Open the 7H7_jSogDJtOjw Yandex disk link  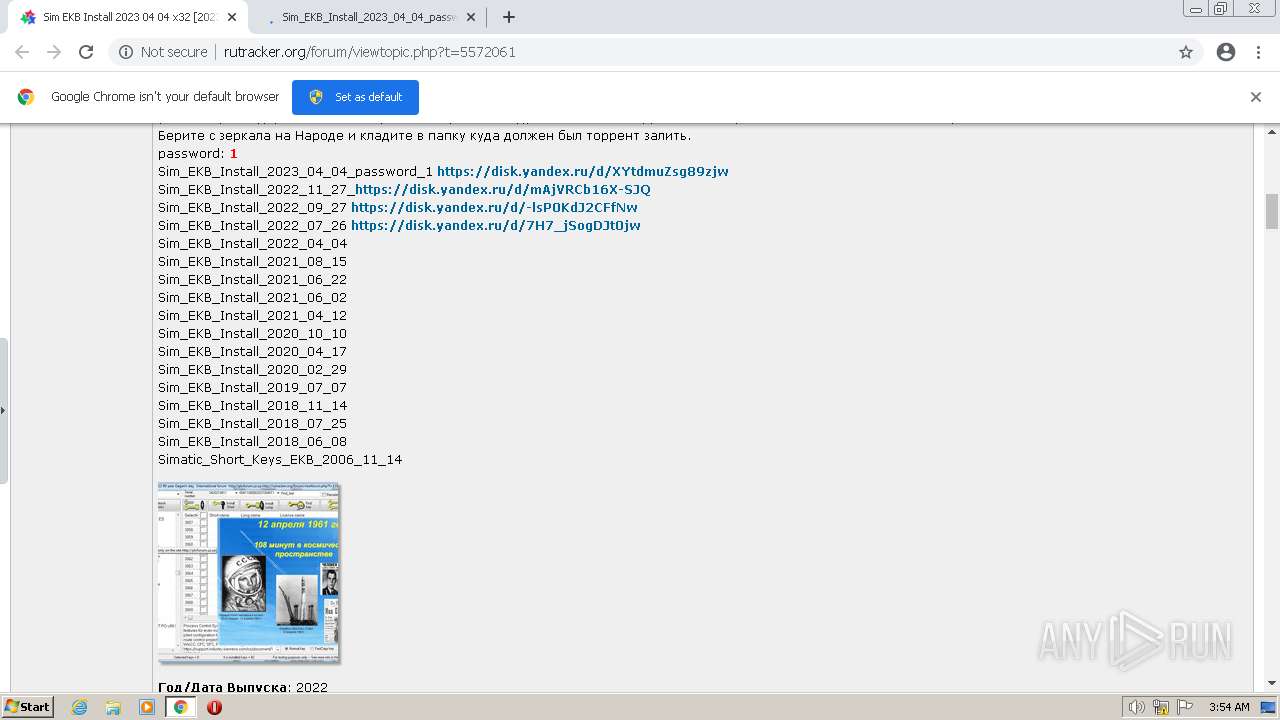496,225
